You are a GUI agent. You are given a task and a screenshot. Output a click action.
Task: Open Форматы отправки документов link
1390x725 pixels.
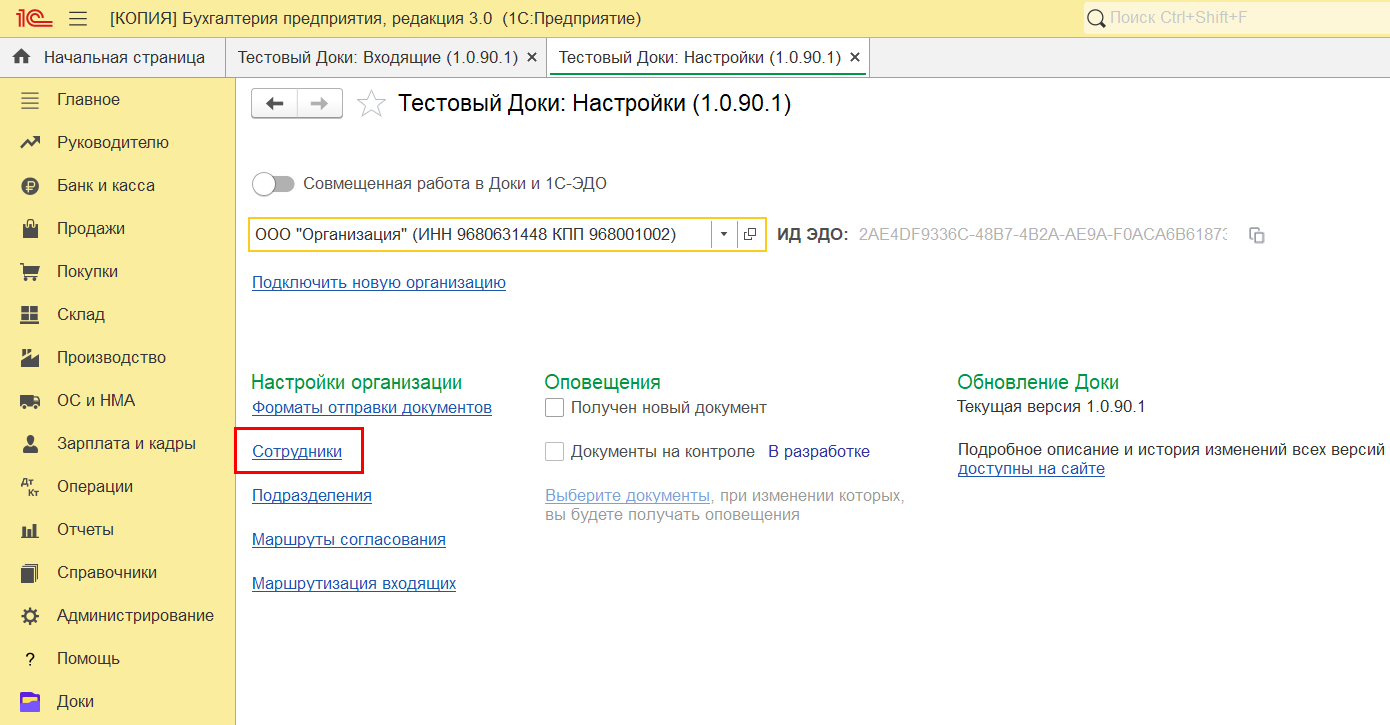tap(372, 408)
